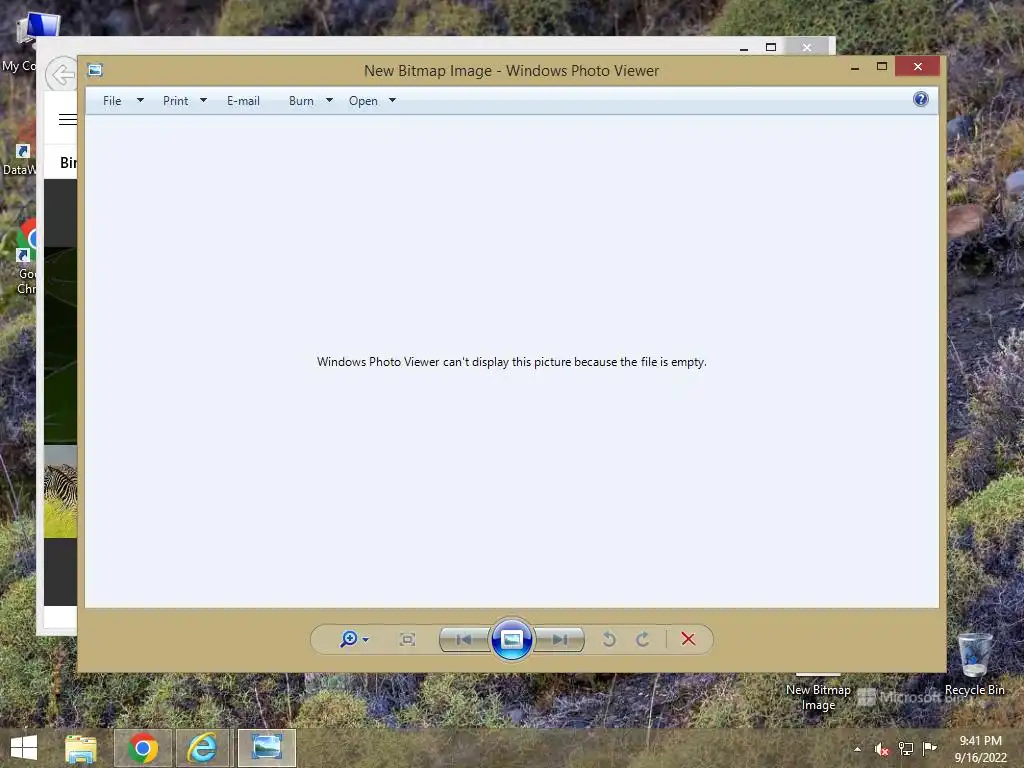1024x768 pixels.
Task: Show hidden system tray icons
Action: point(857,749)
